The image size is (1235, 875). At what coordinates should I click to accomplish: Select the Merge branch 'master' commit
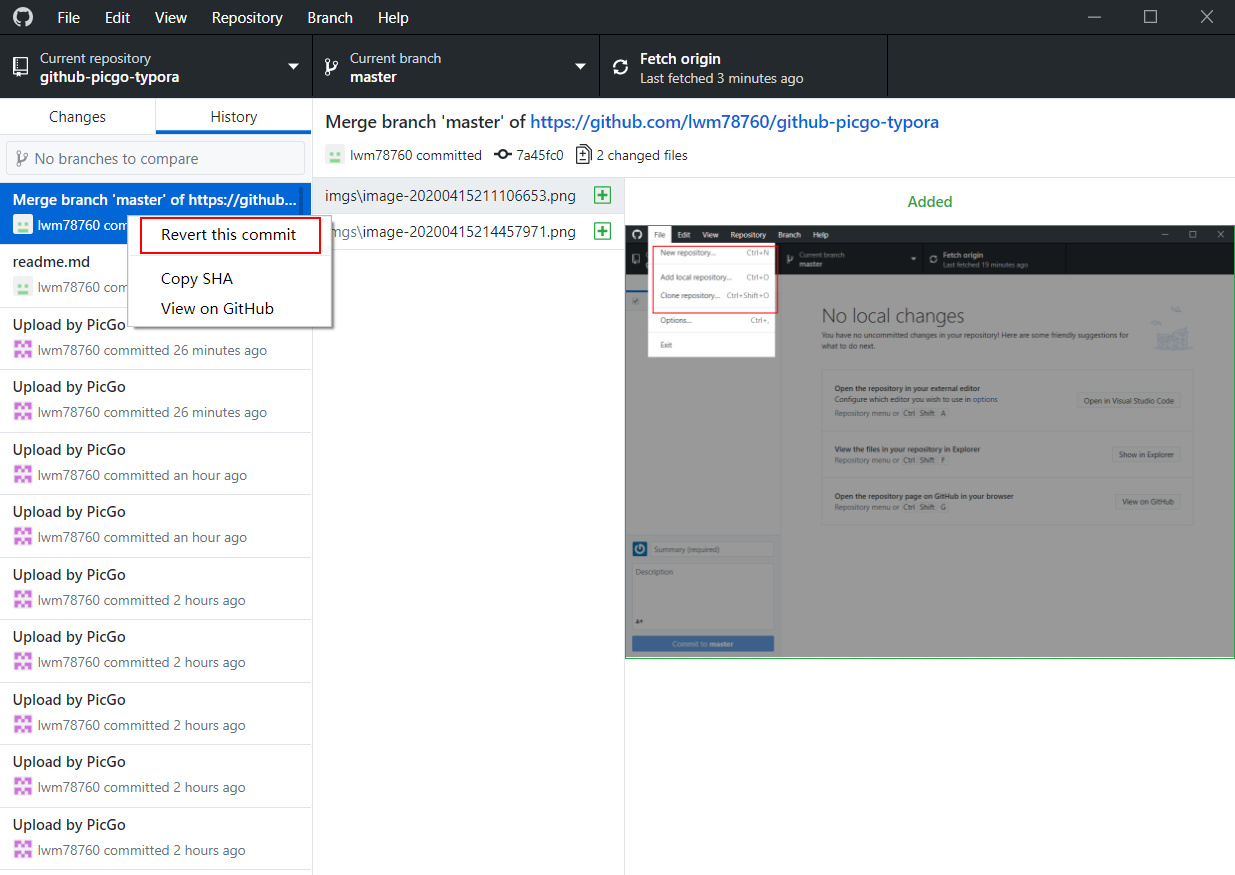[x=156, y=212]
